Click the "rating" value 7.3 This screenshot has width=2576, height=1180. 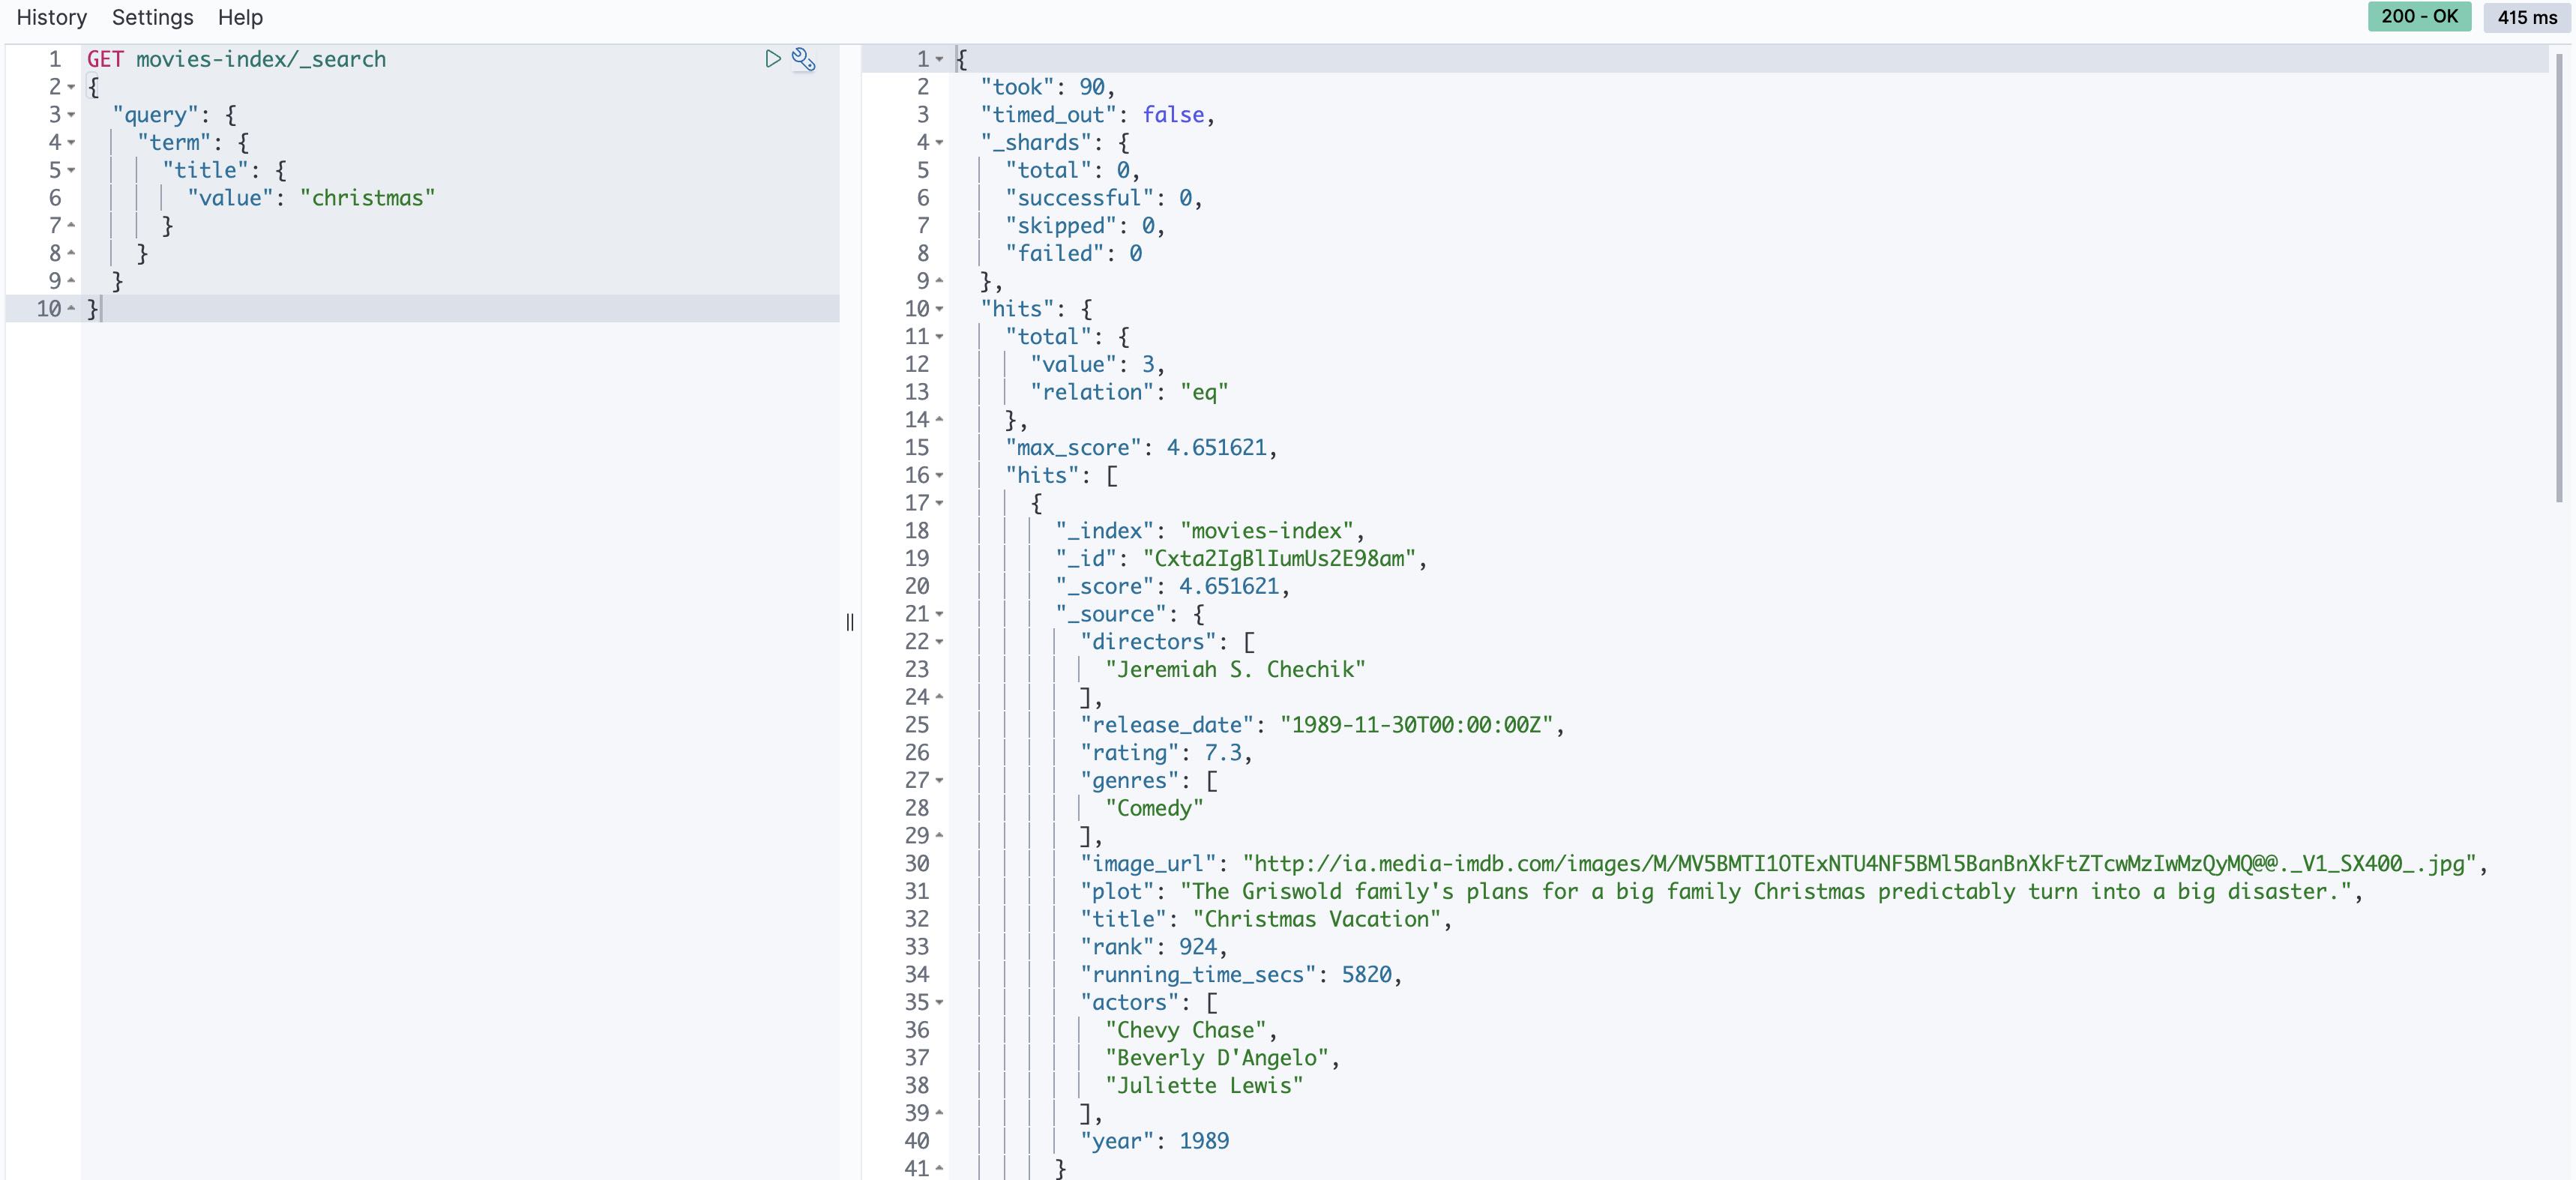1222,753
